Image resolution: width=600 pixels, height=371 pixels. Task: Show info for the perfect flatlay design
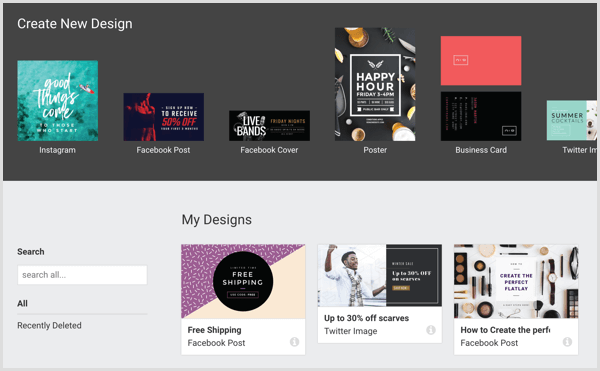[x=567, y=342]
